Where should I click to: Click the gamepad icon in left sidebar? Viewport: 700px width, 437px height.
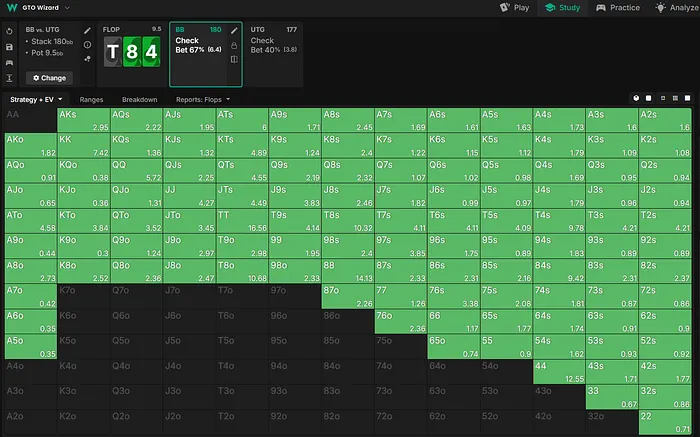9,62
